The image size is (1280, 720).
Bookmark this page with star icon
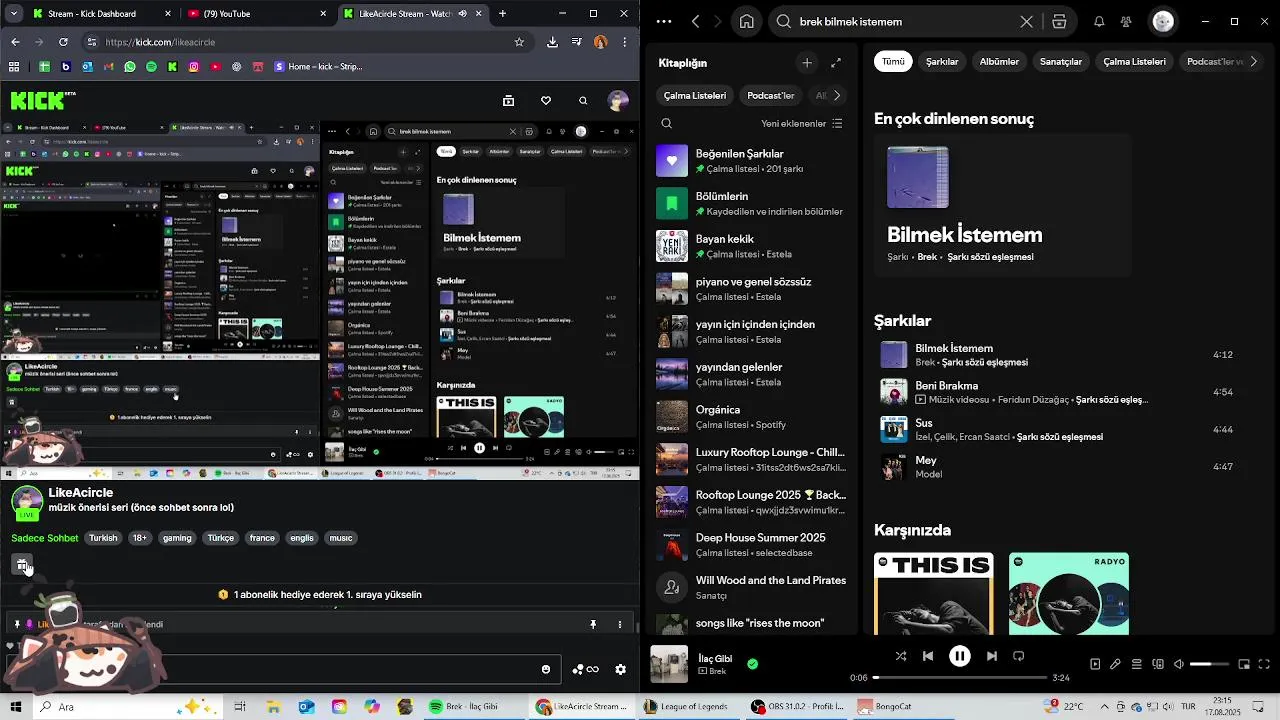pos(519,42)
